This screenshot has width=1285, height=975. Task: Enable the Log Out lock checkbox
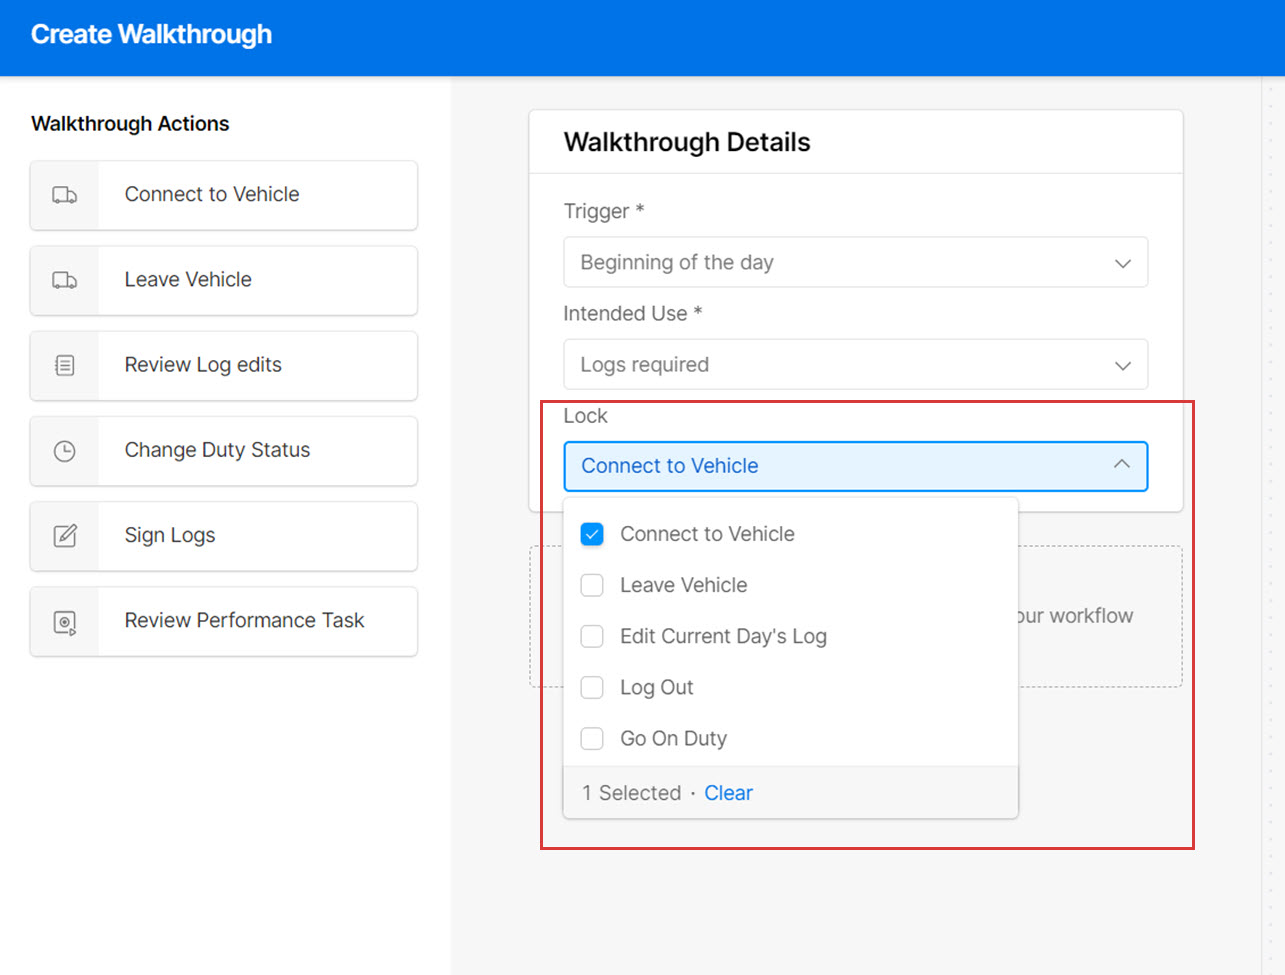click(x=592, y=687)
